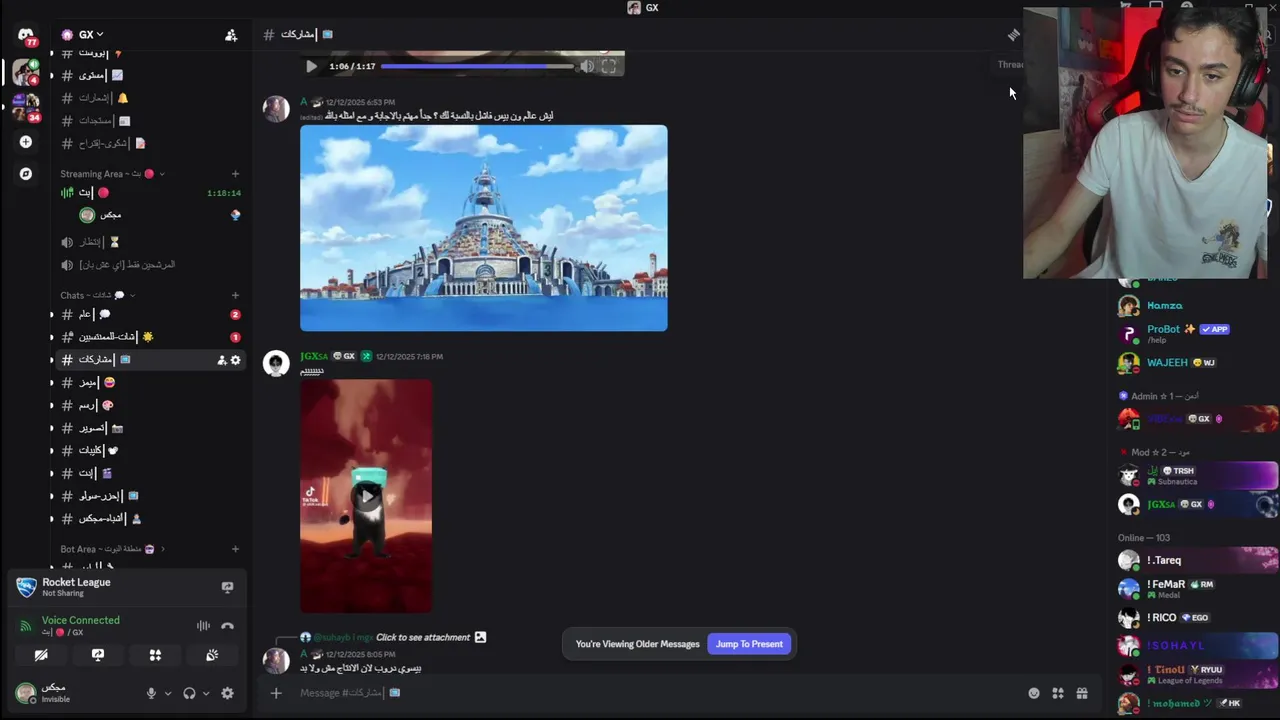1280x720 pixels.
Task: Open headphone output options chevron
Action: [x=206, y=693]
